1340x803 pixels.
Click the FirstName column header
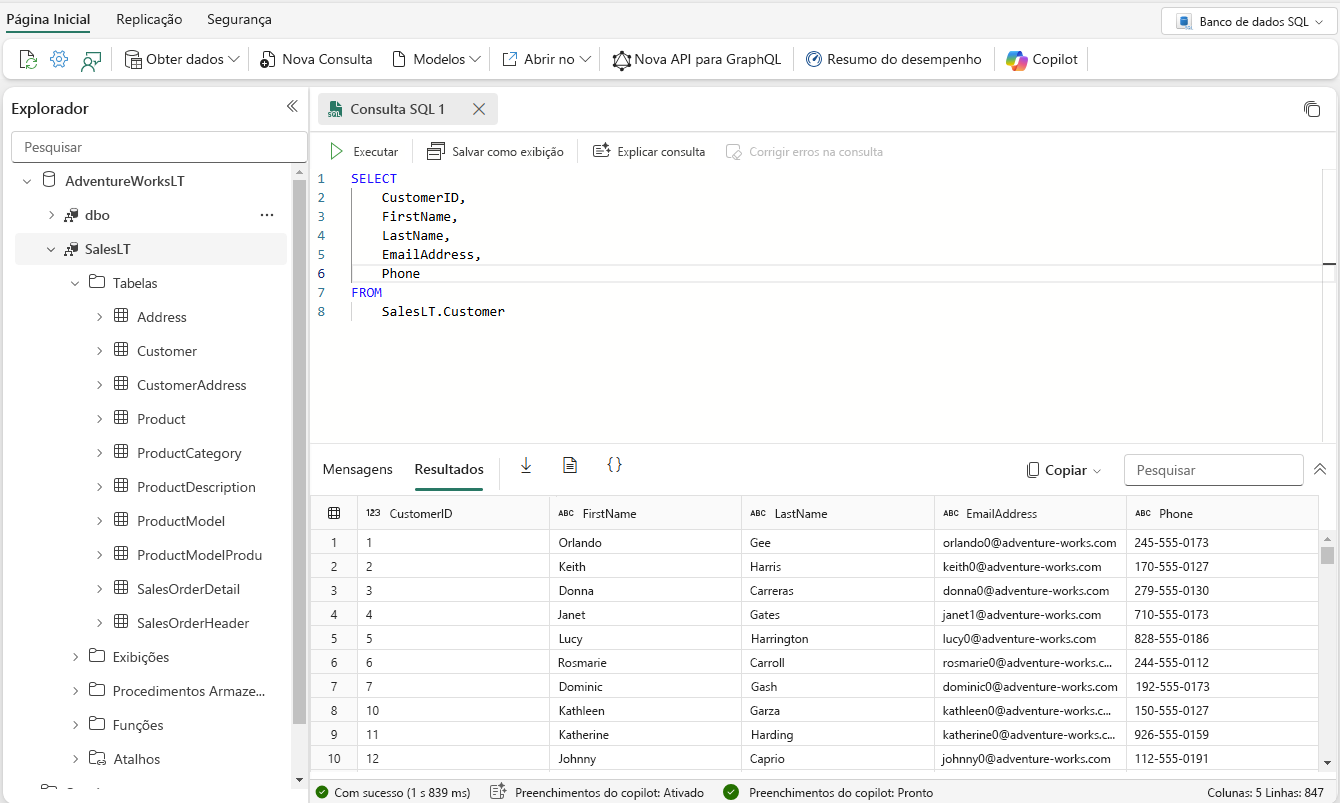[645, 514]
